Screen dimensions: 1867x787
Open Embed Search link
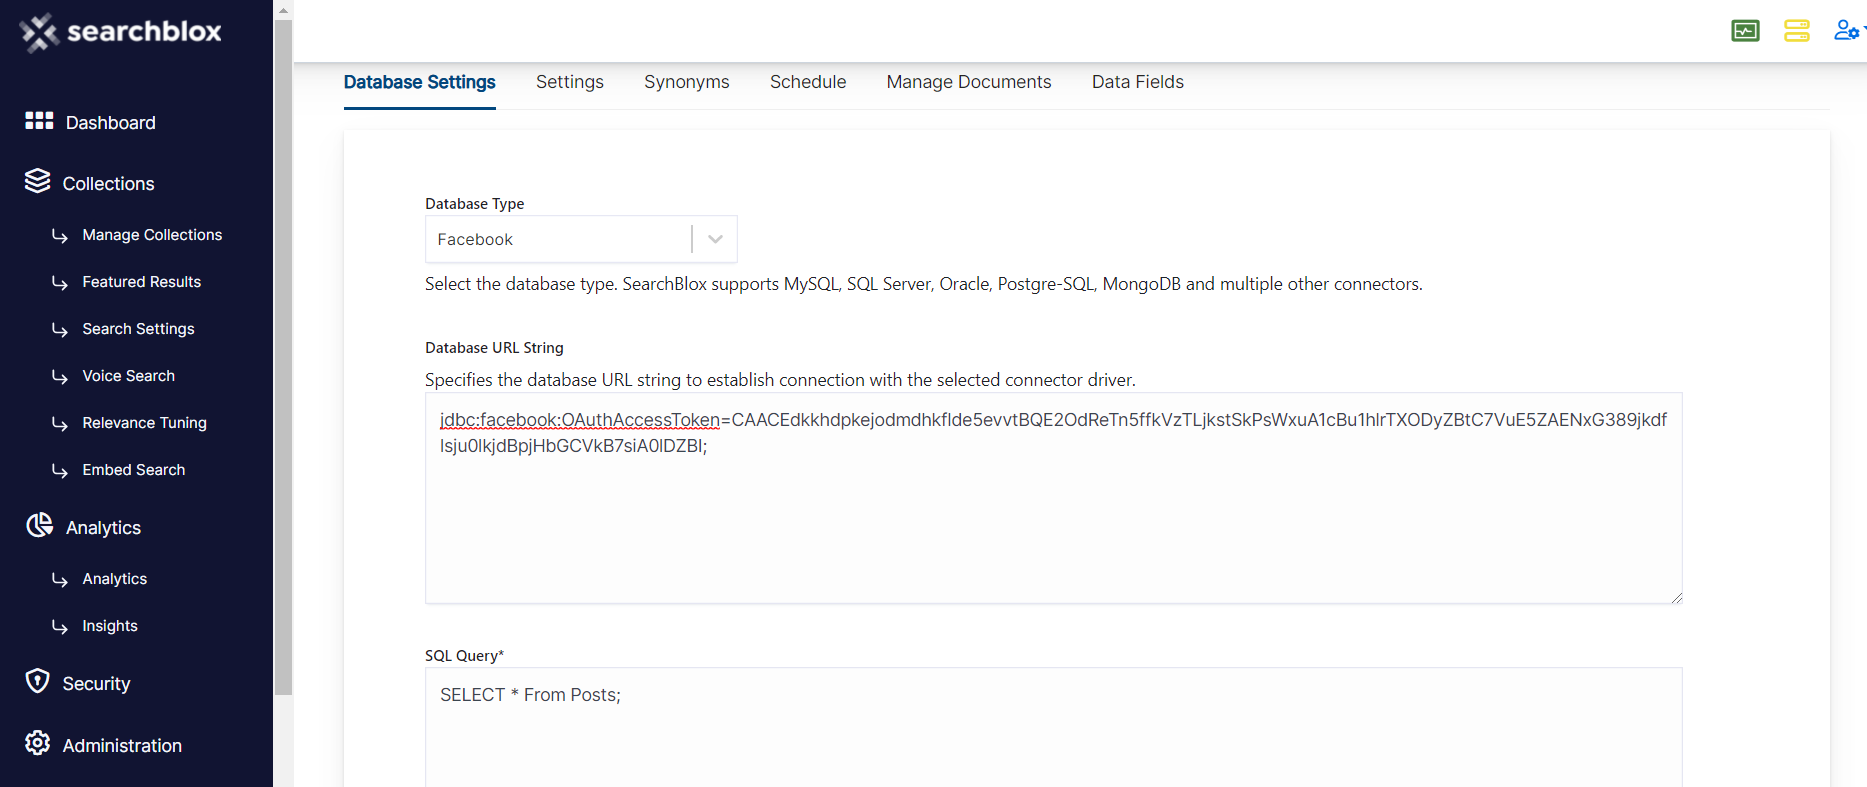coord(134,470)
